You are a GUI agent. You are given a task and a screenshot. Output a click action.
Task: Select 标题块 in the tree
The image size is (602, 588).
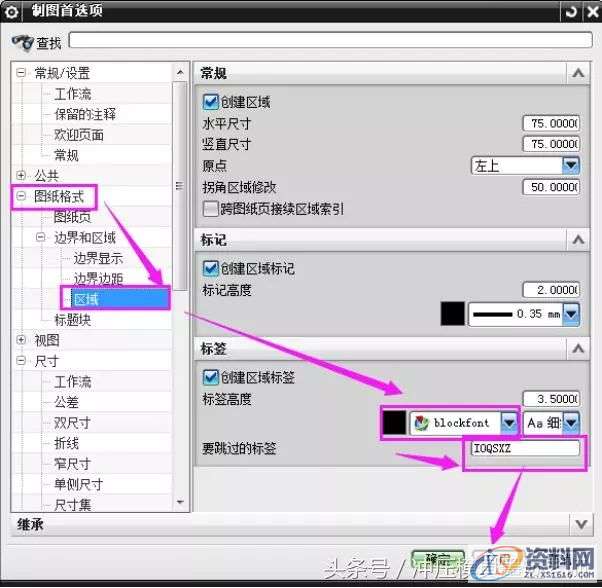coord(73,320)
